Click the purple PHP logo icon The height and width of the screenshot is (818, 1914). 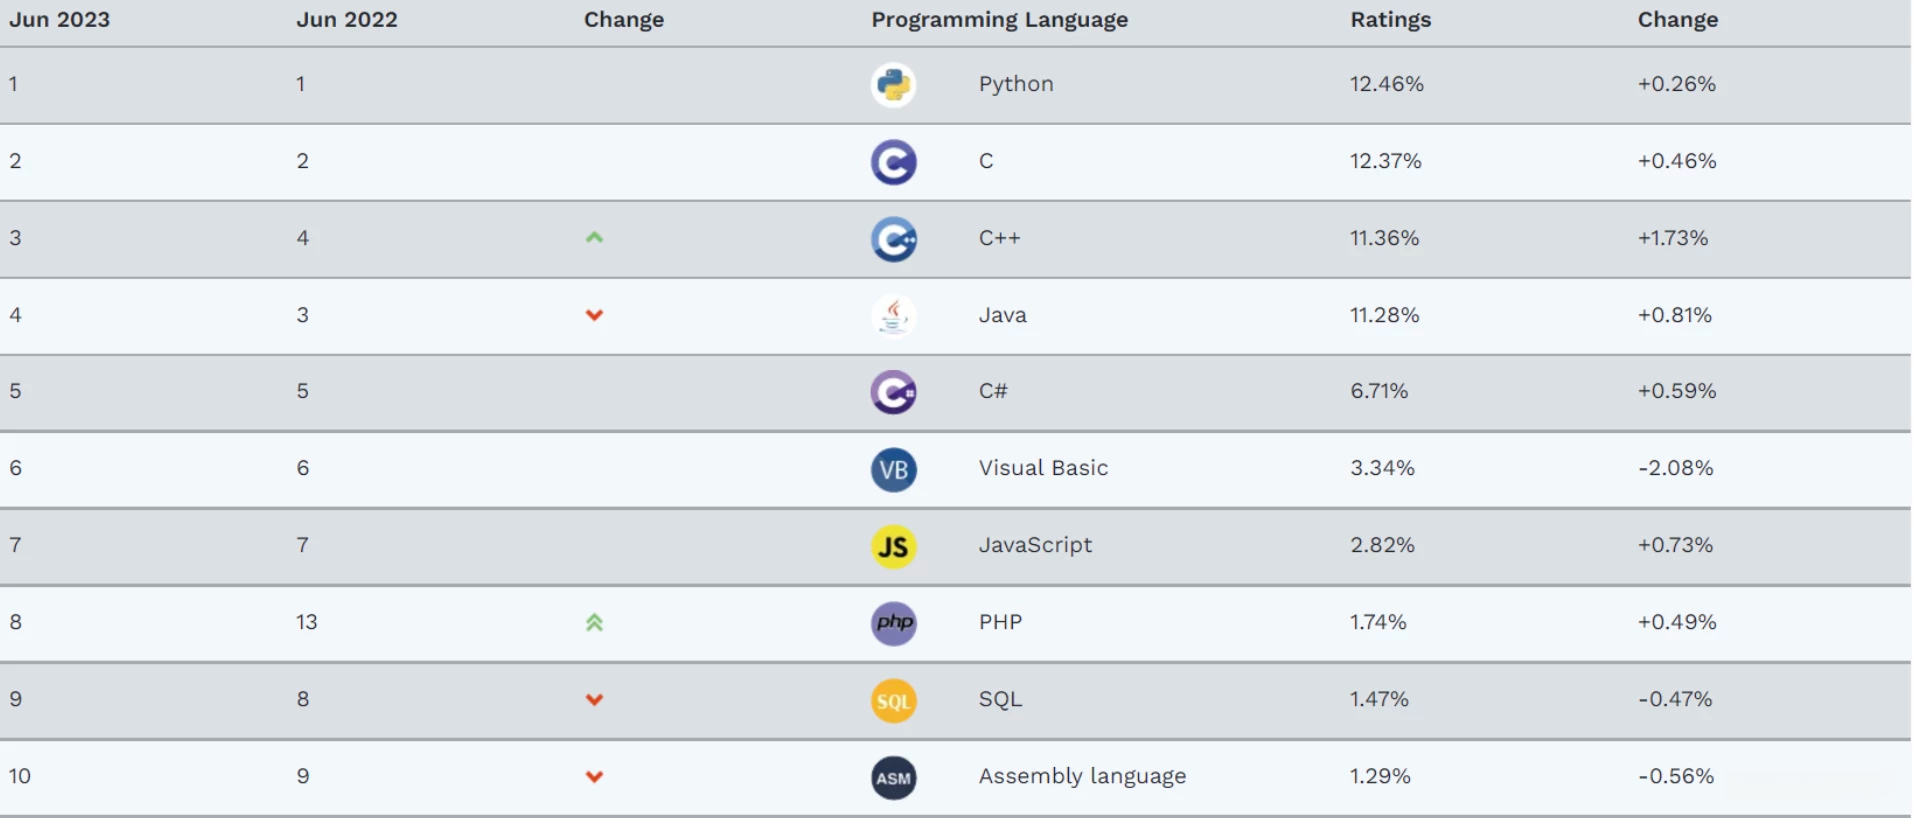click(x=893, y=623)
